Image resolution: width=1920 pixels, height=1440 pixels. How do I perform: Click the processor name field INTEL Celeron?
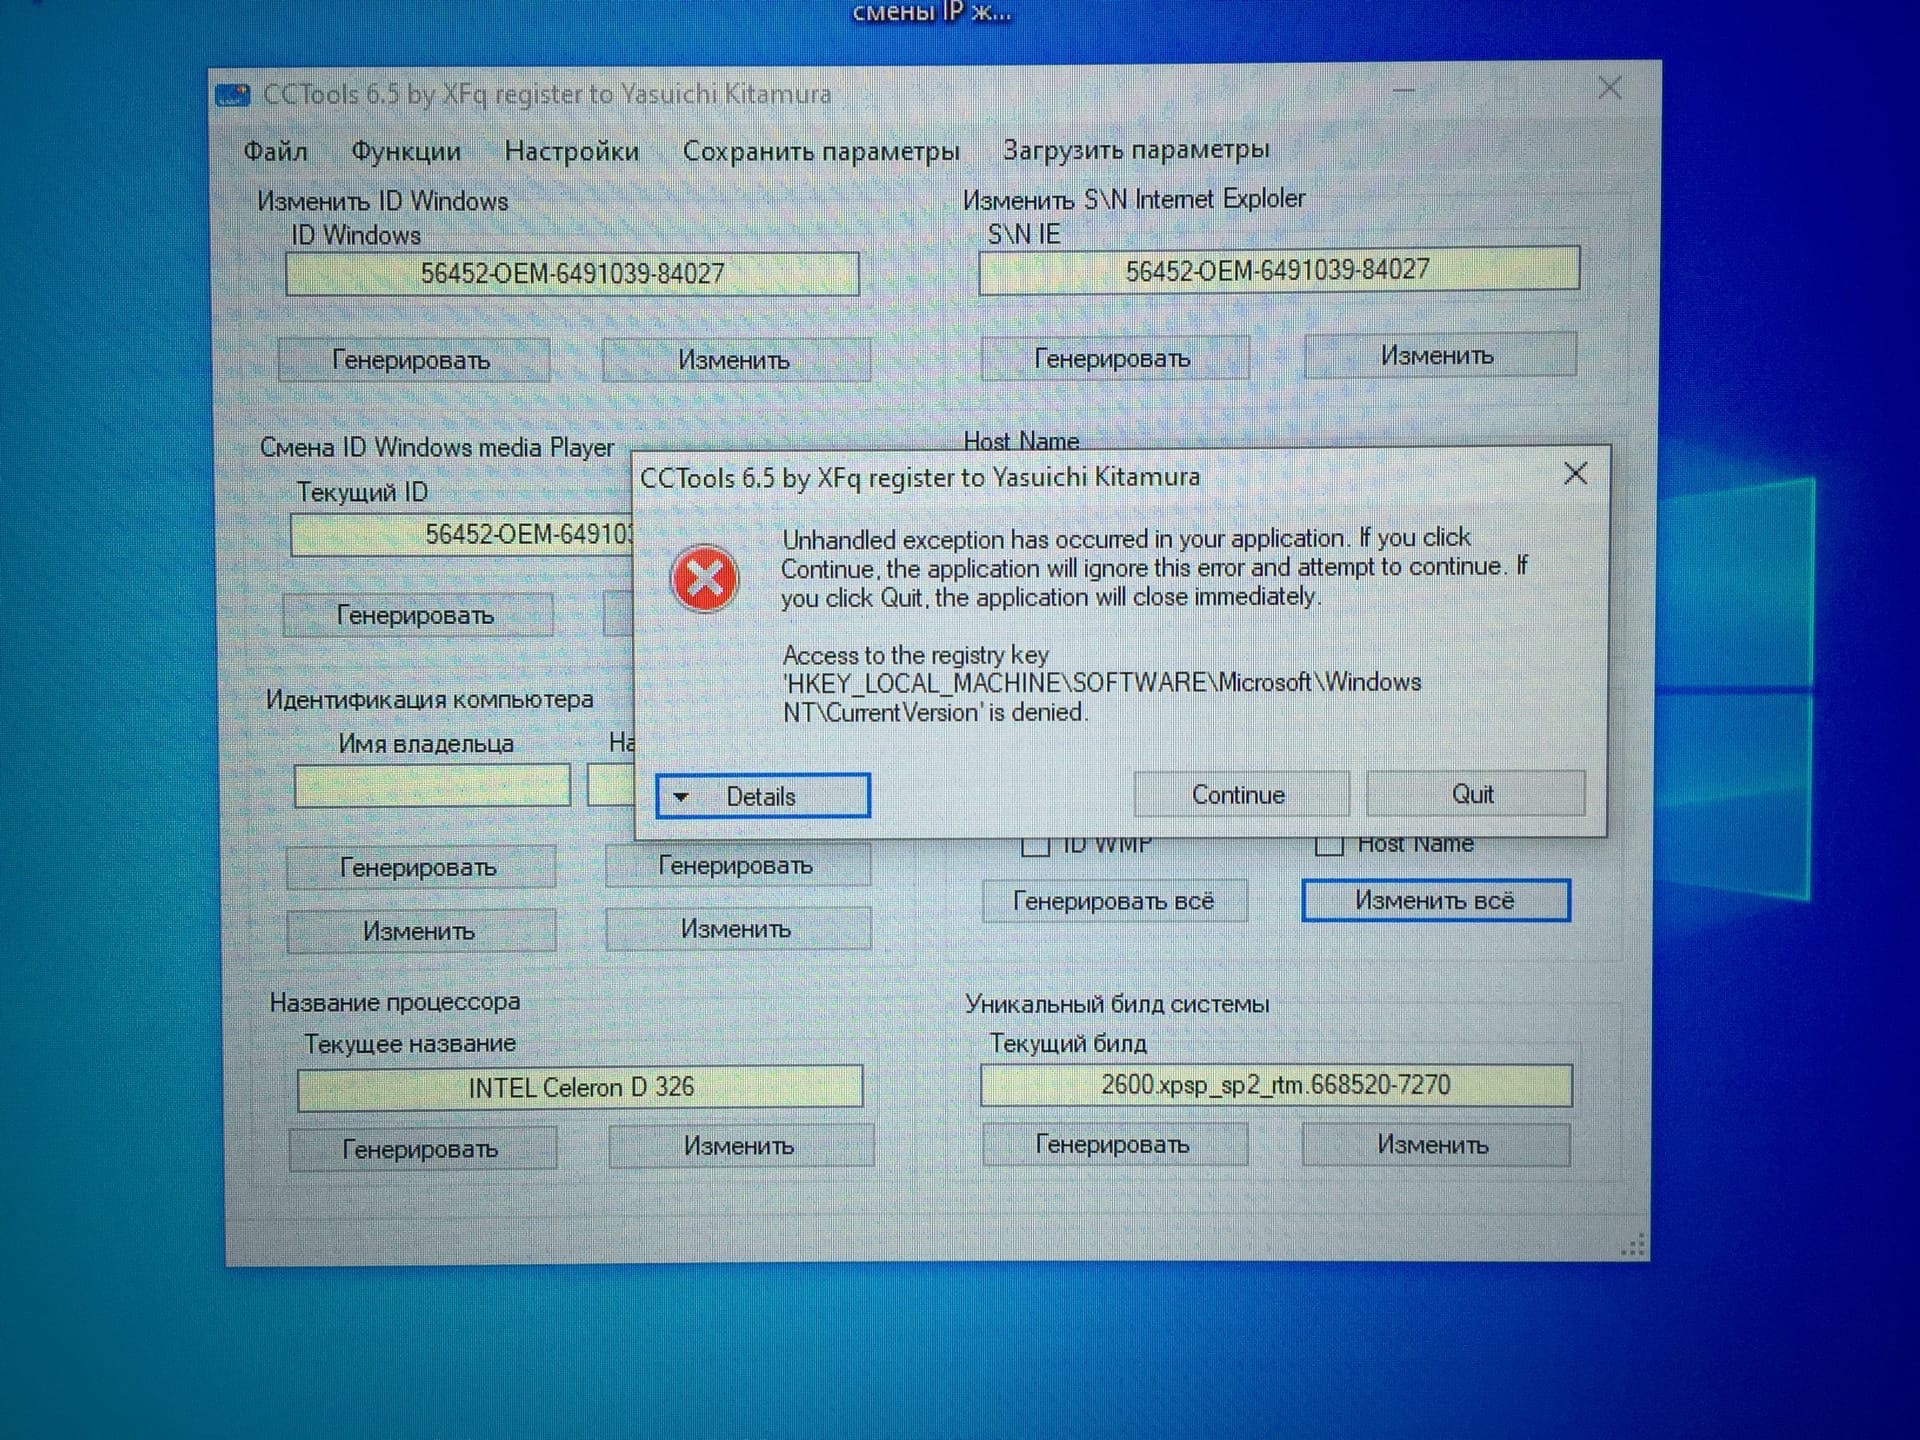tap(580, 1087)
